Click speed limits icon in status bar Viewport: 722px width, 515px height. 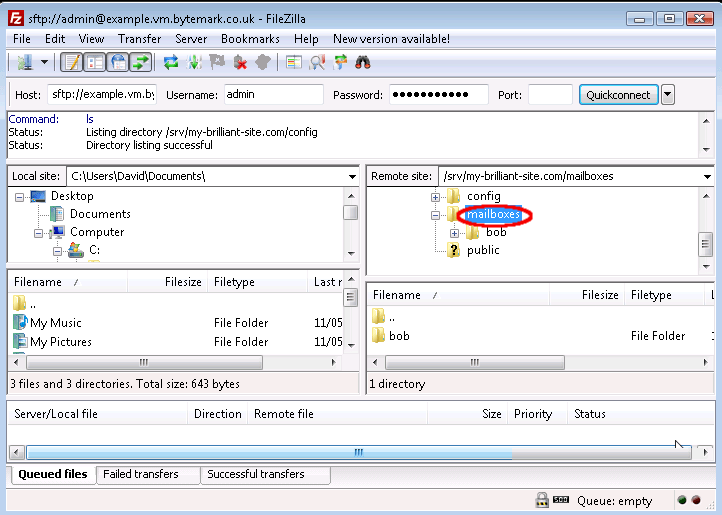click(561, 500)
